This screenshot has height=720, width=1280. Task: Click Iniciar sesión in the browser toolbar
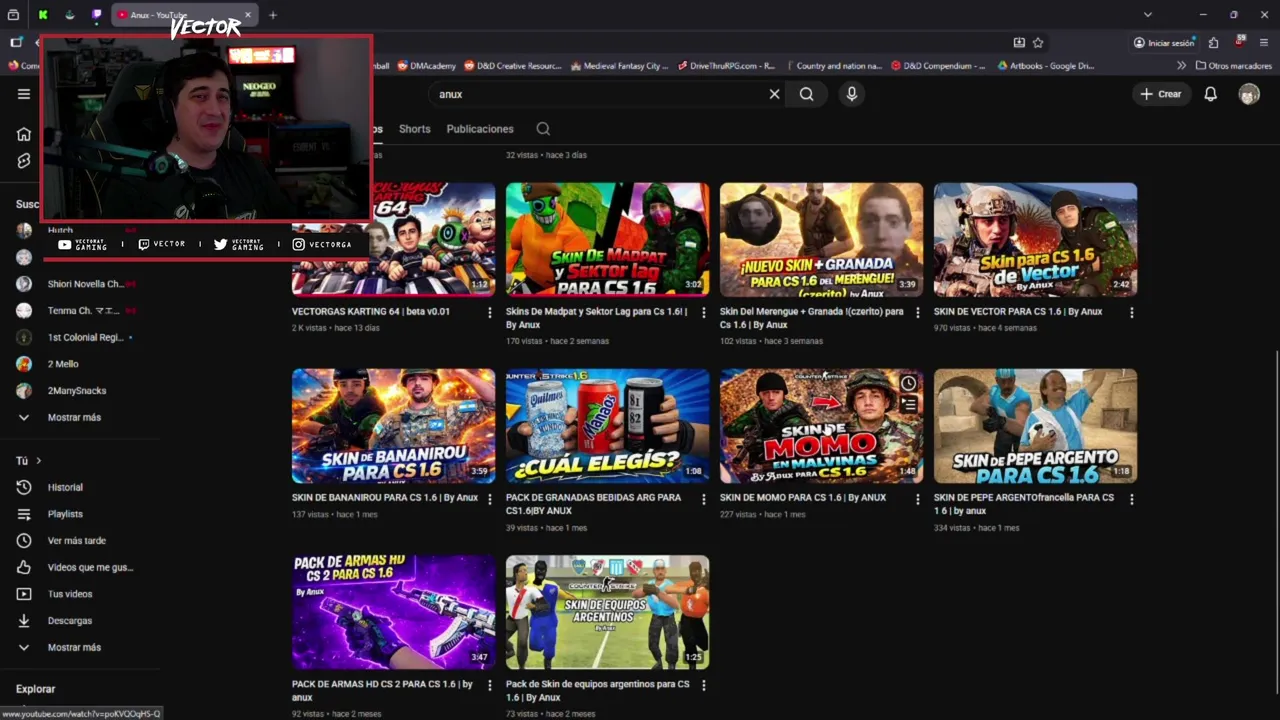pos(1164,43)
